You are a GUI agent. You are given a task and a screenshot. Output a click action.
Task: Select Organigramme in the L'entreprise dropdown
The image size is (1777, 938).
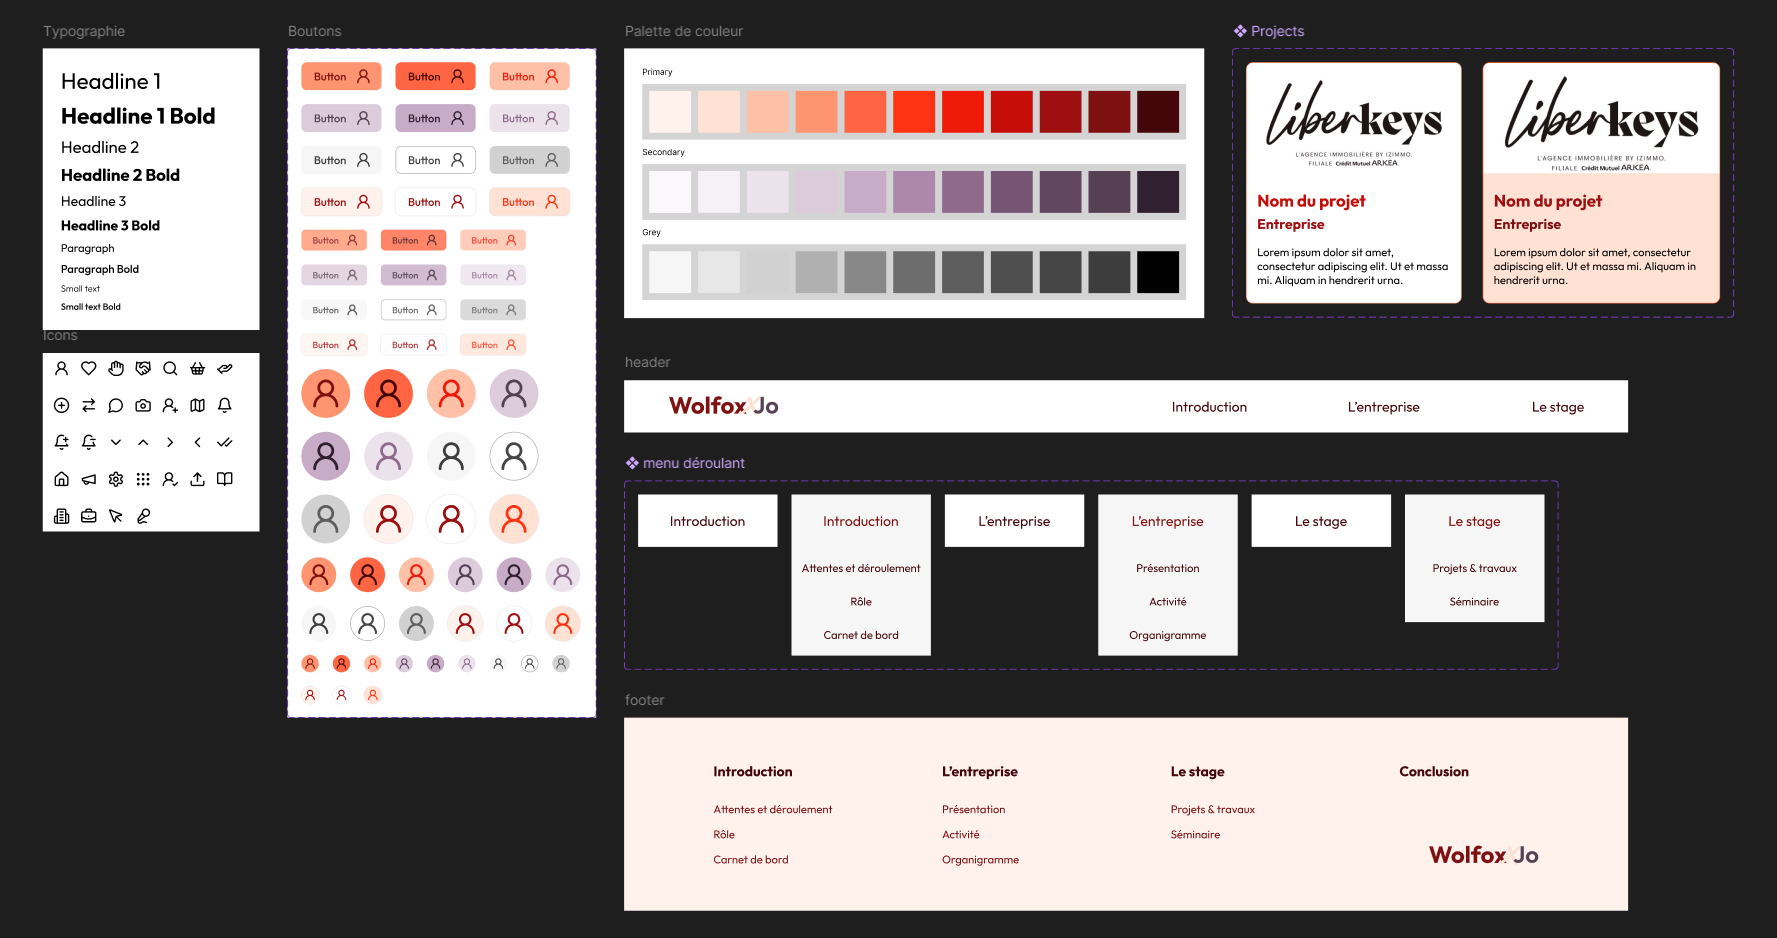click(x=1167, y=635)
